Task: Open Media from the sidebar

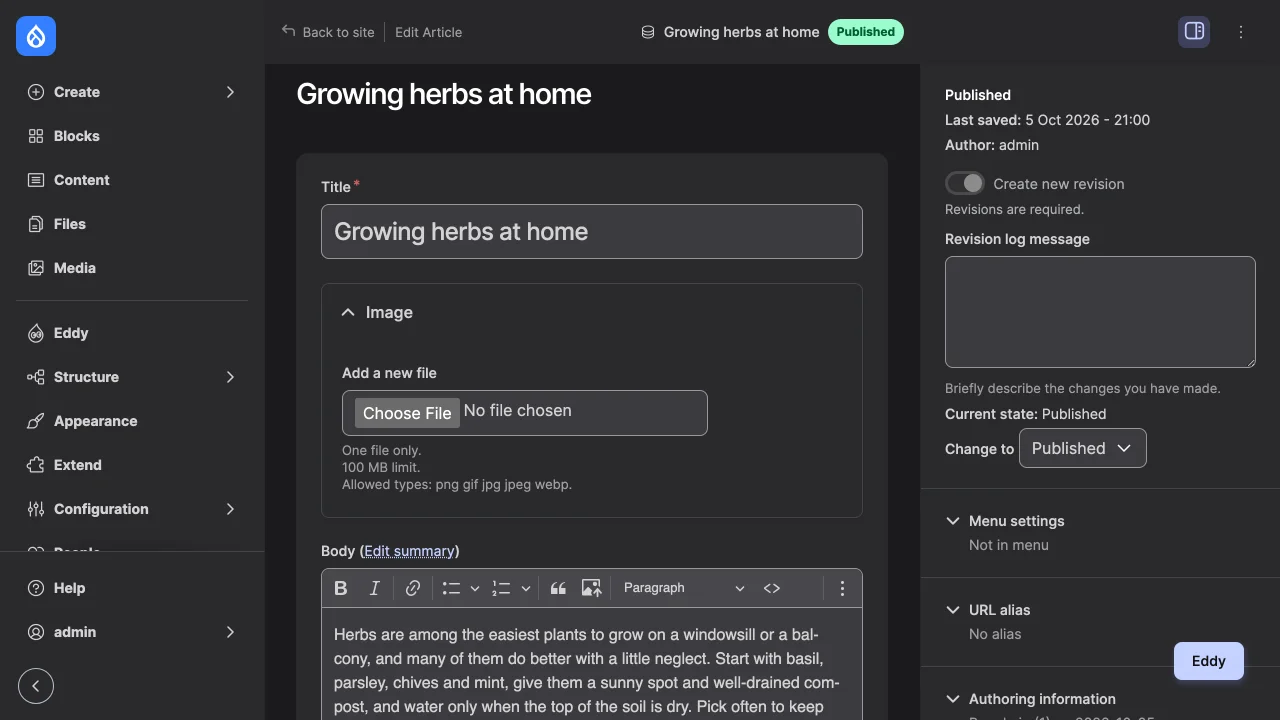Action: (132, 268)
